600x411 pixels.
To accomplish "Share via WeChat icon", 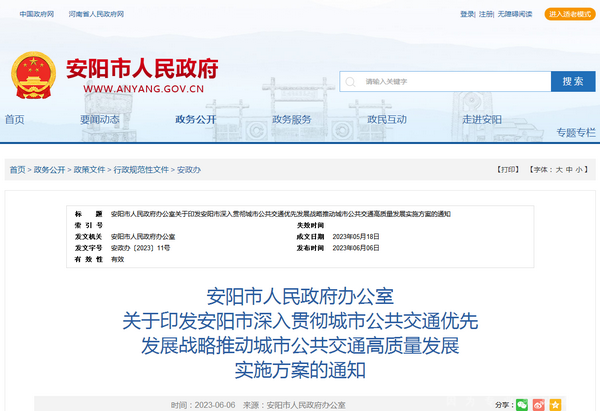I will 522,404.
